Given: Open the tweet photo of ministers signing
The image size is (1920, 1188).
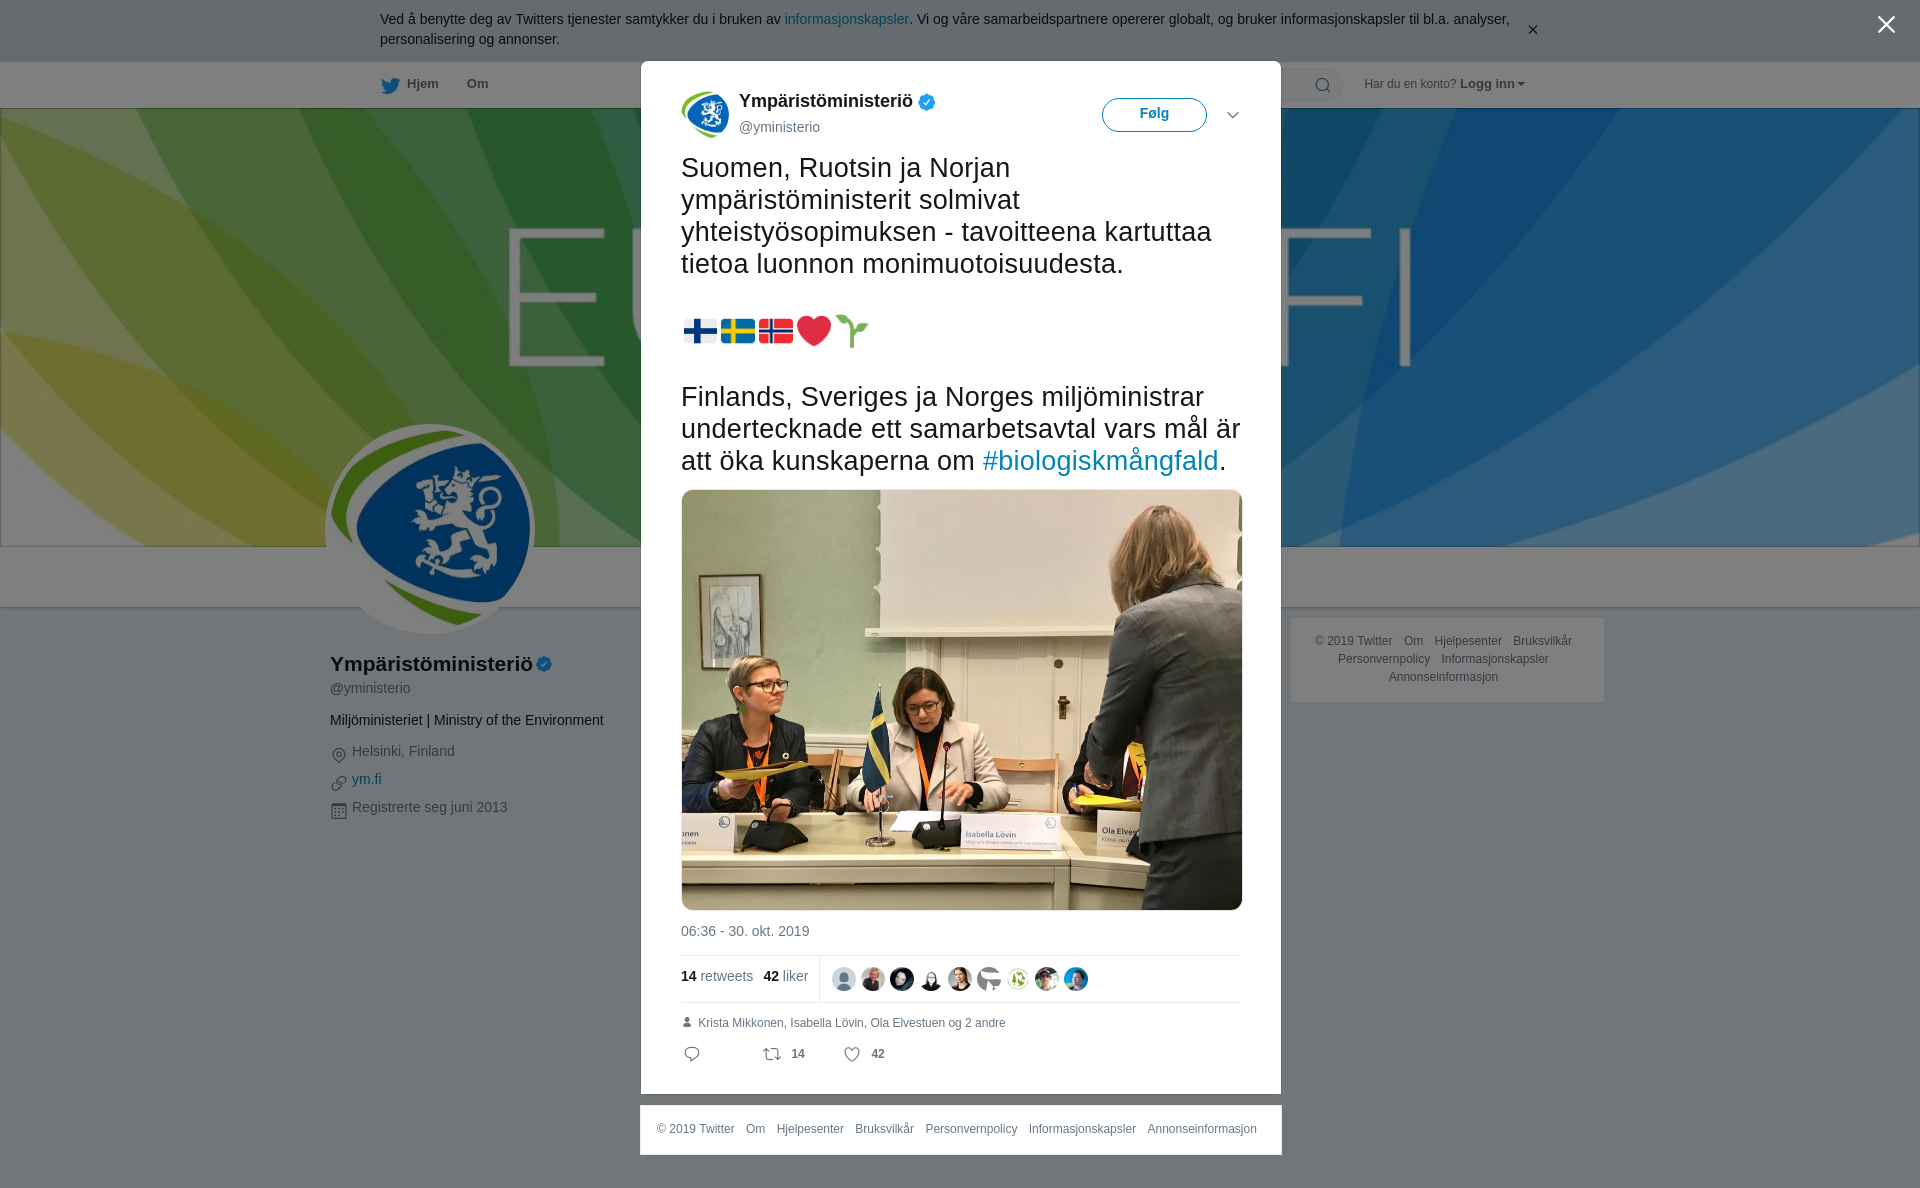Looking at the screenshot, I should pyautogui.click(x=962, y=700).
